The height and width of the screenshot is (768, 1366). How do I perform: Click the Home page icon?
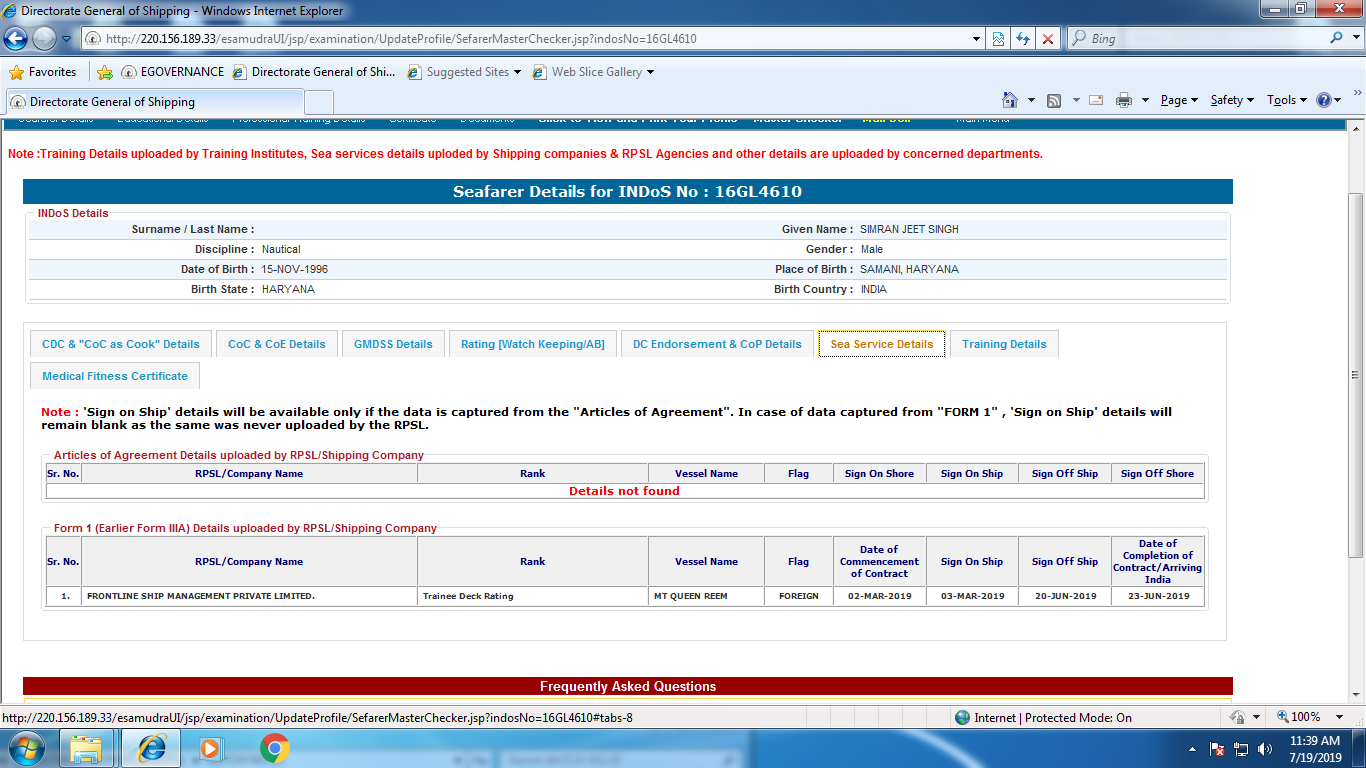click(1010, 100)
